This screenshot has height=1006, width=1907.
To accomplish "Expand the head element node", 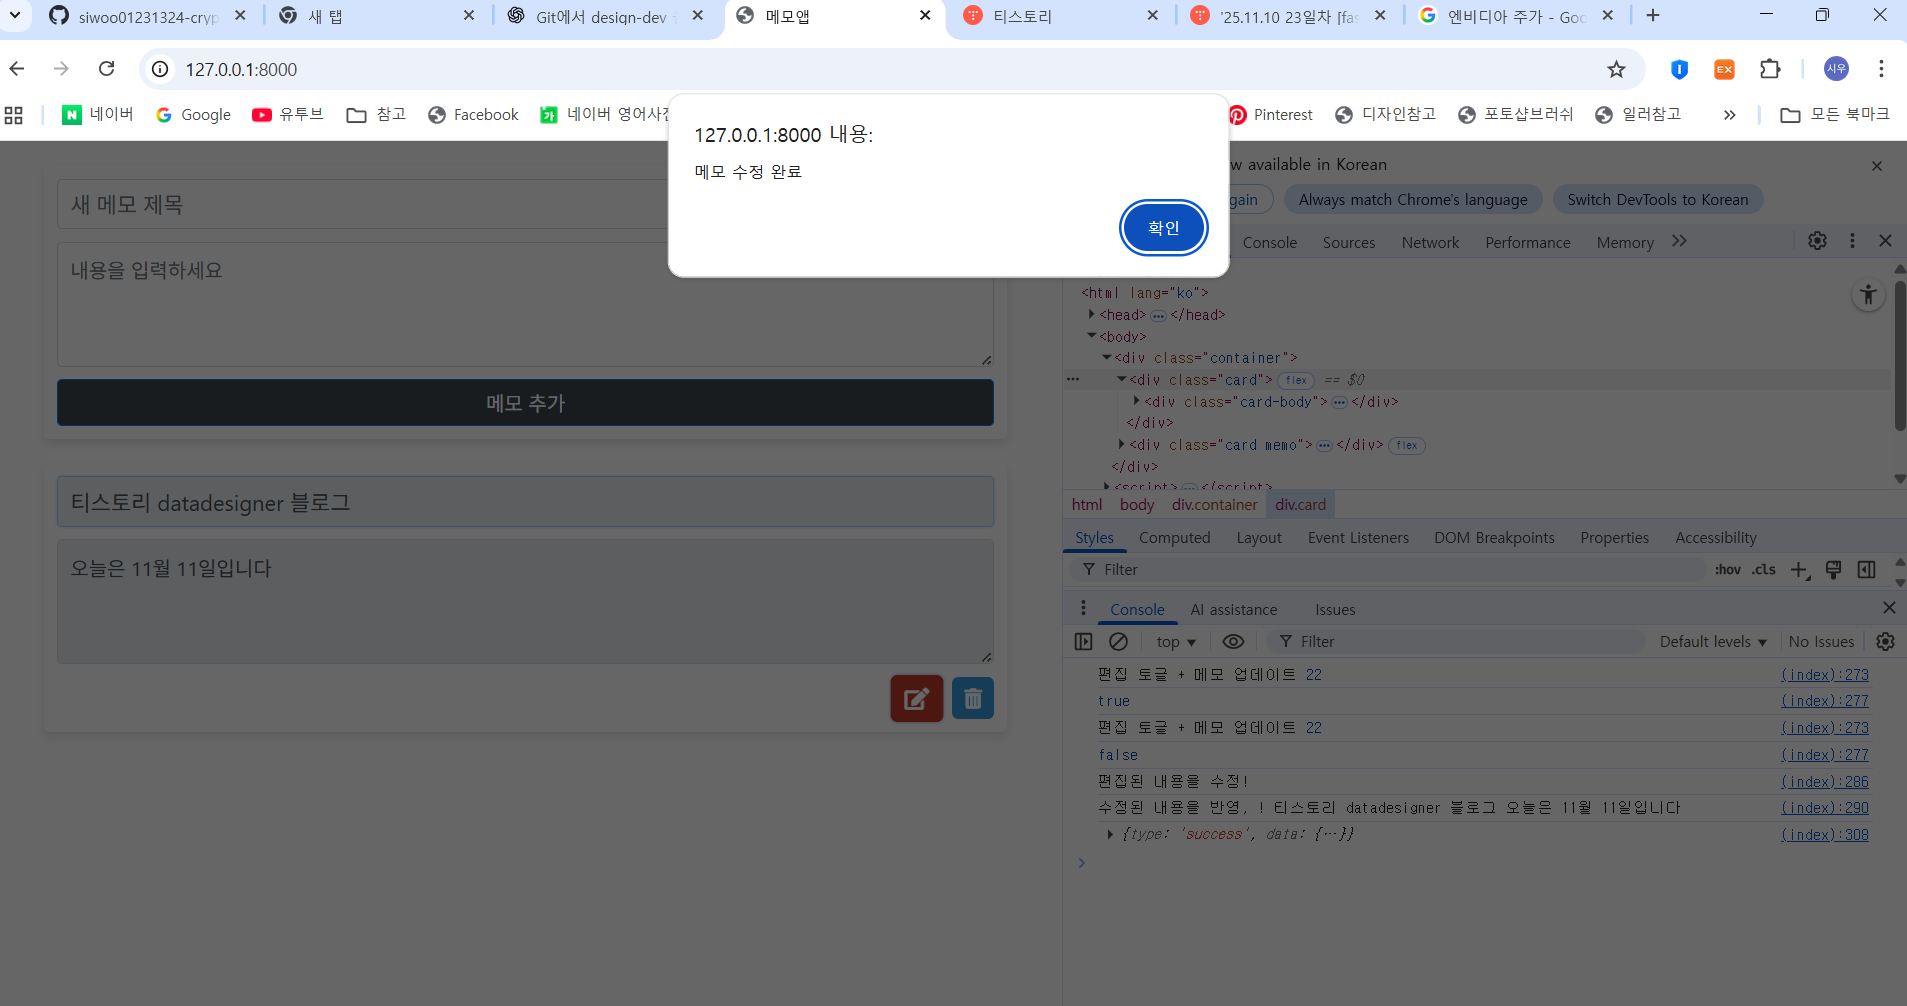I will (1091, 314).
